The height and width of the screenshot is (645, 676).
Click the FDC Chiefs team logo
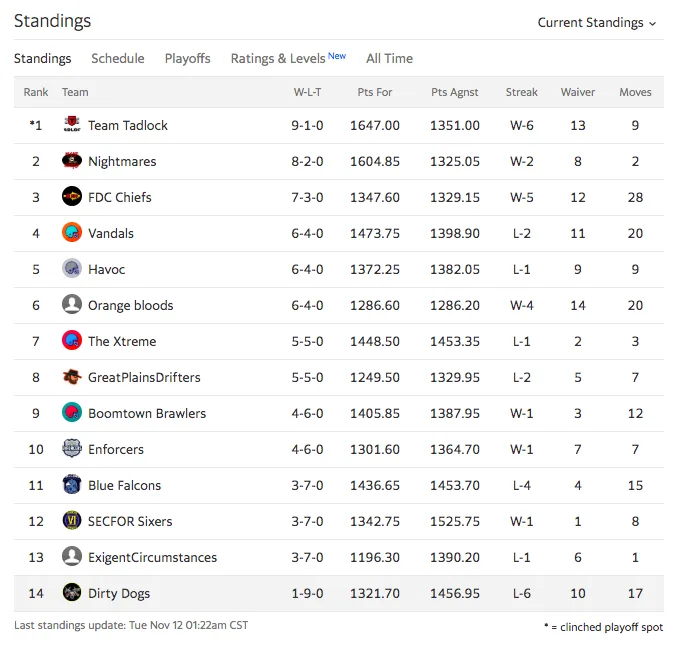pos(72,197)
